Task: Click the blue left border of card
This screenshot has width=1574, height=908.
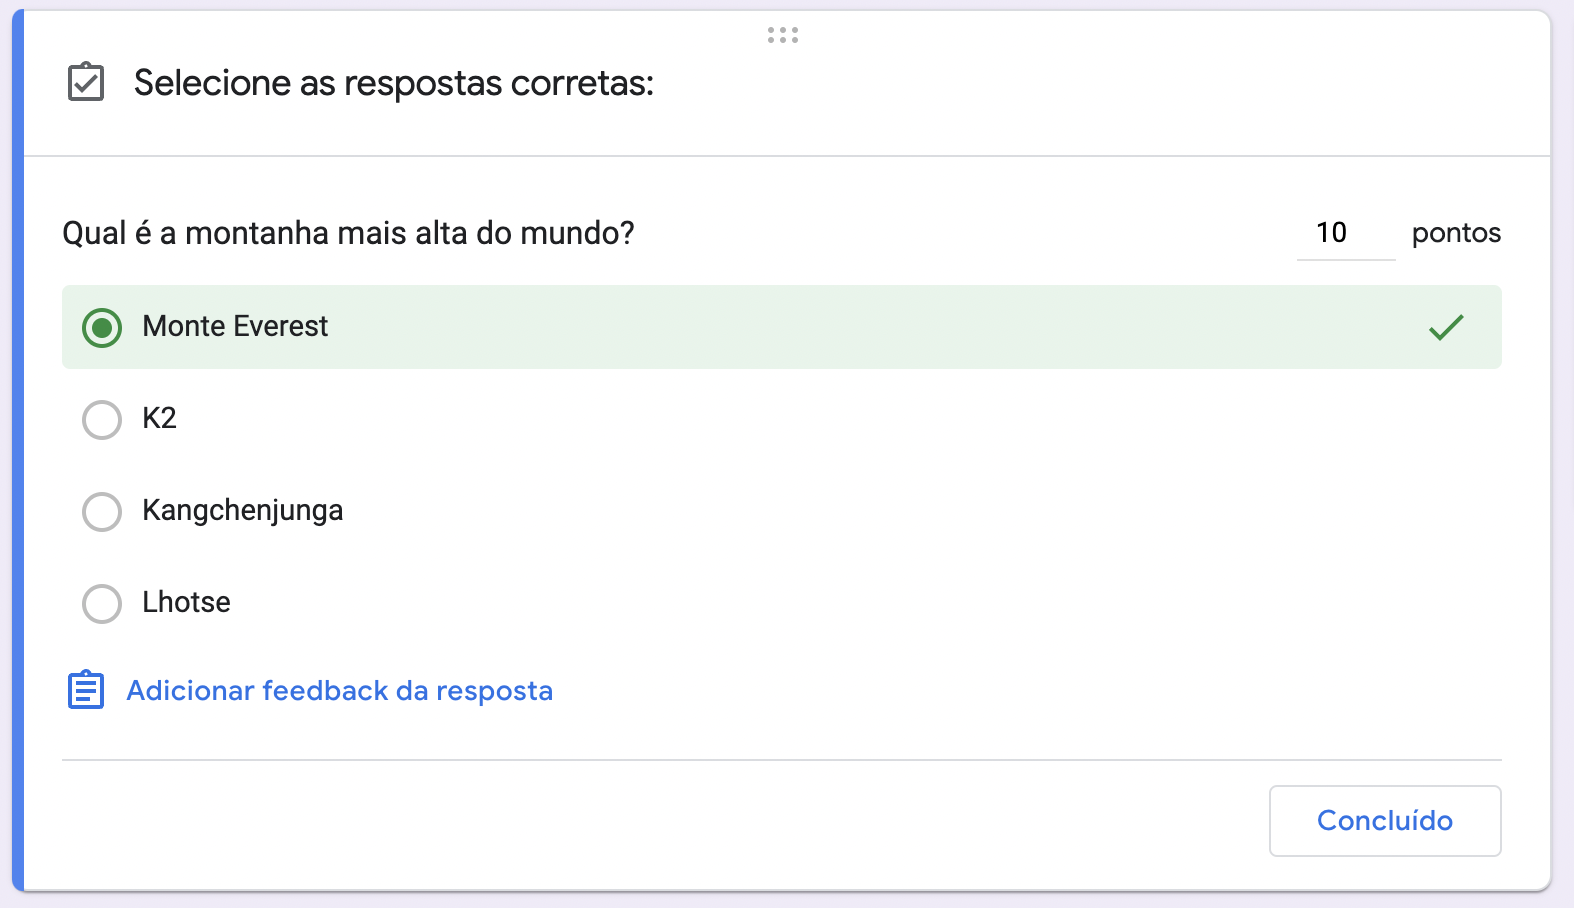Action: tap(18, 450)
